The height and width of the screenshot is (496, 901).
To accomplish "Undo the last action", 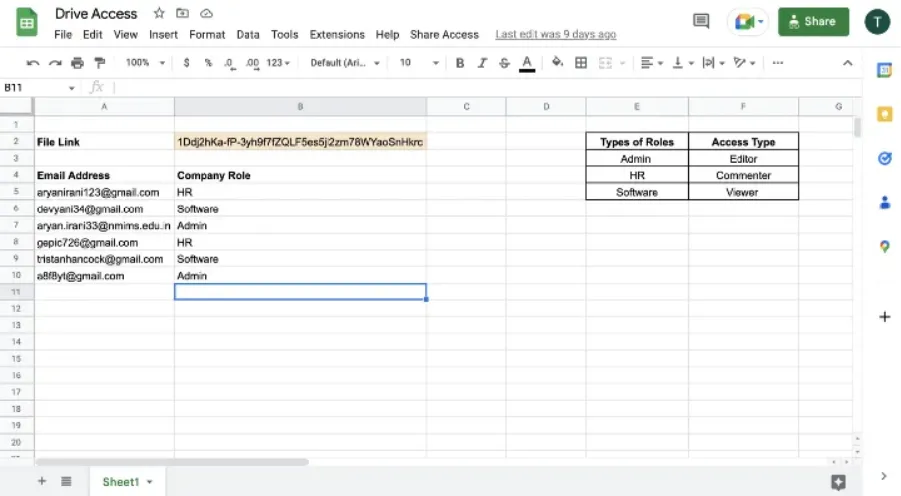I will (x=33, y=63).
